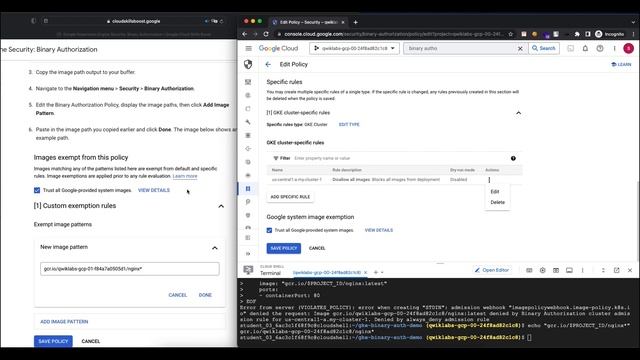Click the Filter field for cluster-specific rules
The width and height of the screenshot is (640, 360).
pos(388,158)
